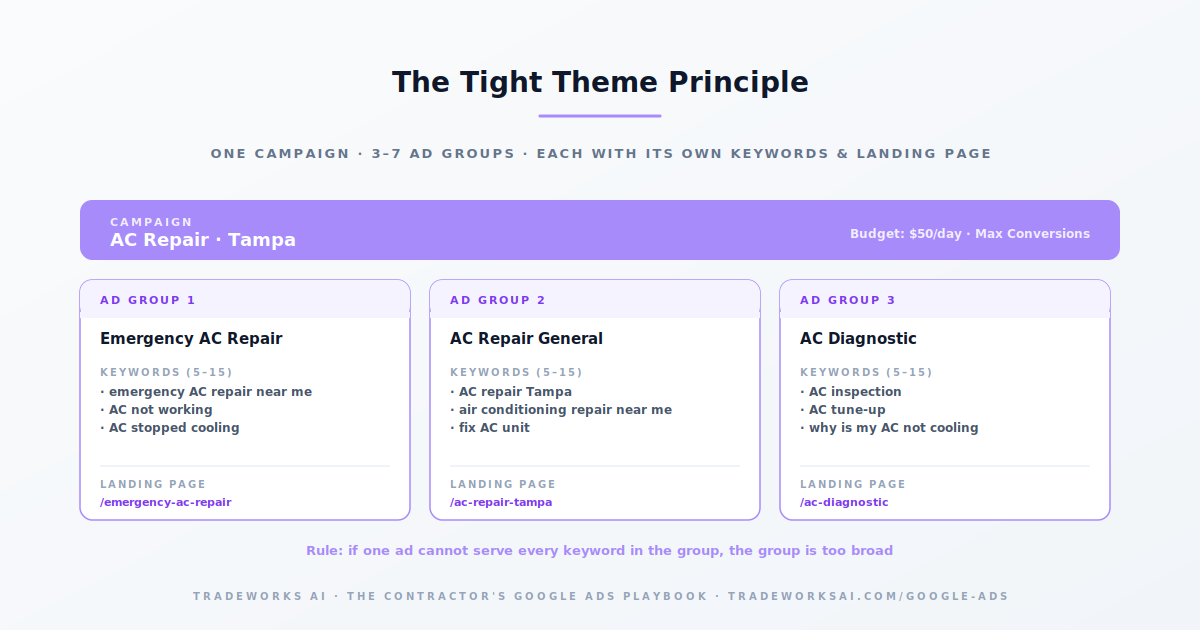Click The Tight Theme Principle heading
This screenshot has height=630, width=1200.
point(600,82)
